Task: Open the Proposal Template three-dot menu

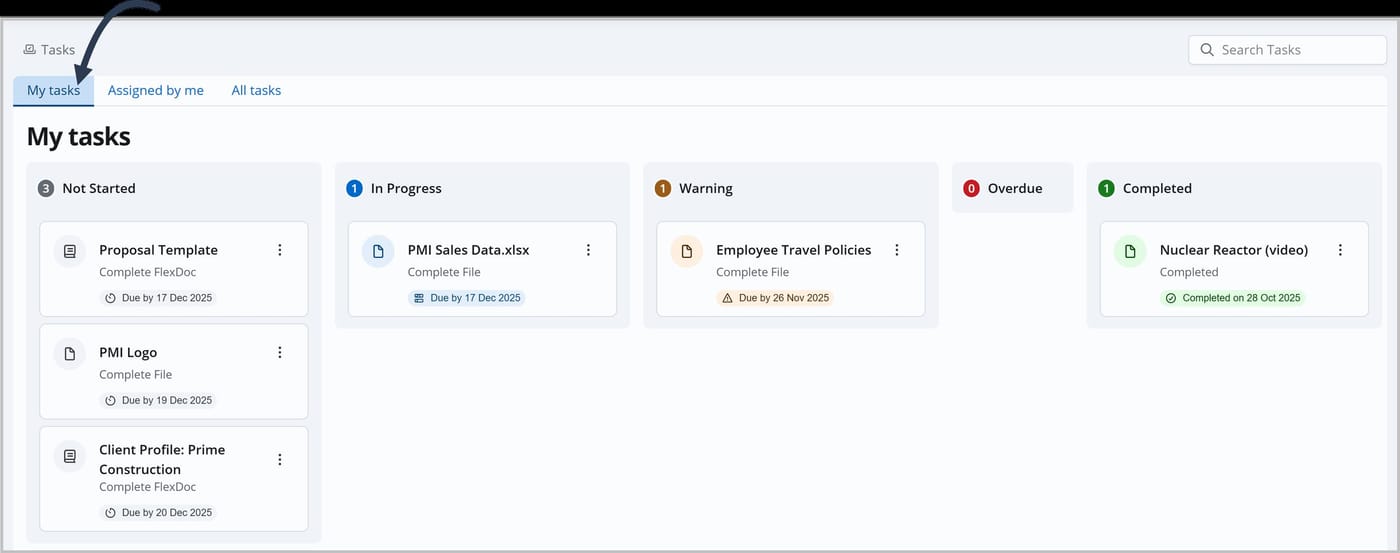Action: [x=280, y=250]
